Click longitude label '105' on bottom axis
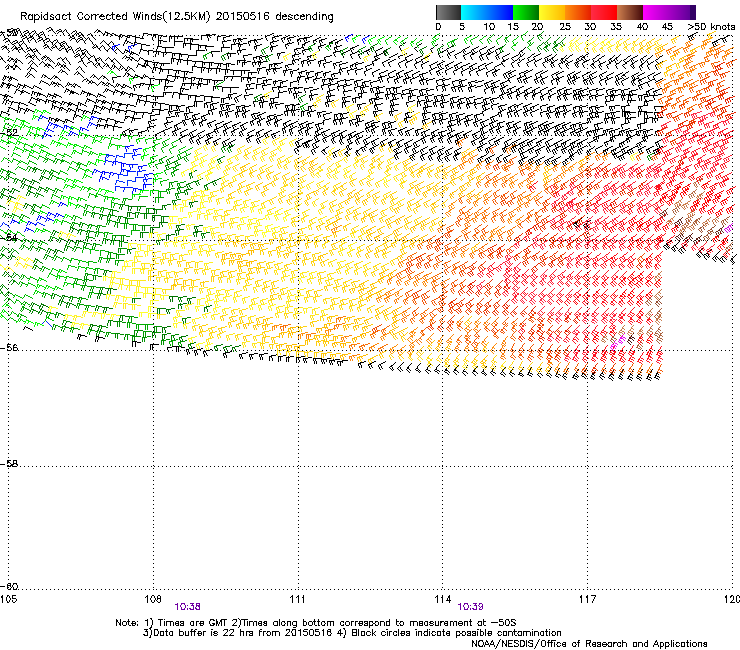The image size is (740, 650). pyautogui.click(x=8, y=599)
